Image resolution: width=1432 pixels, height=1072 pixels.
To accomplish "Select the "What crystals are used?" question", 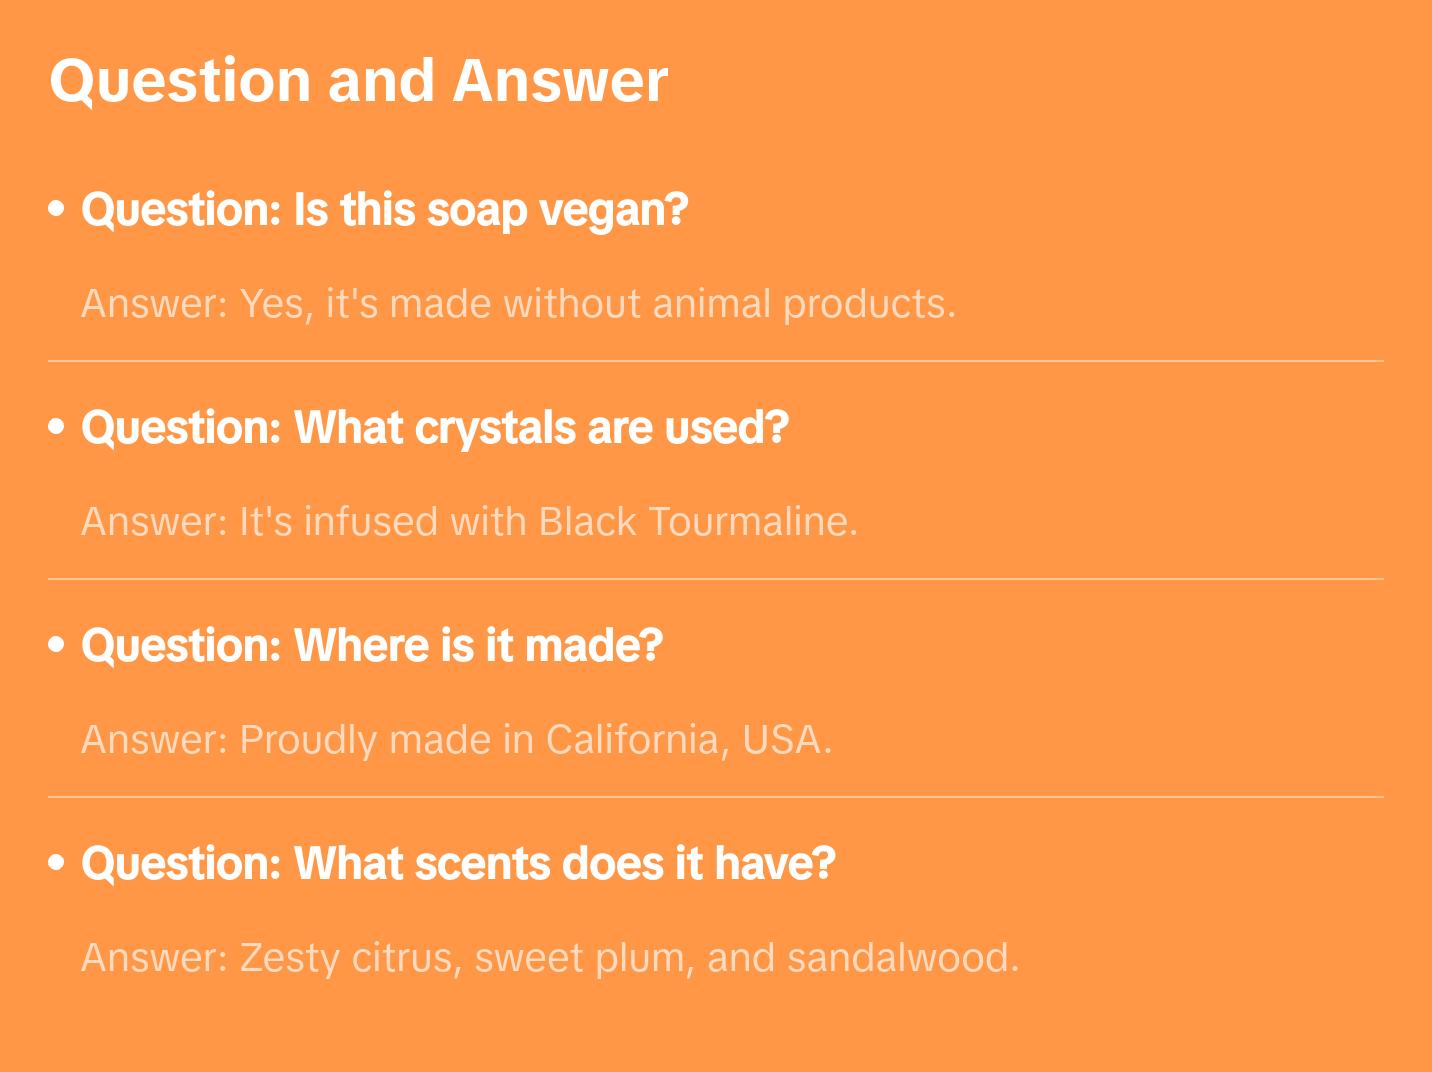I will pos(435,428).
